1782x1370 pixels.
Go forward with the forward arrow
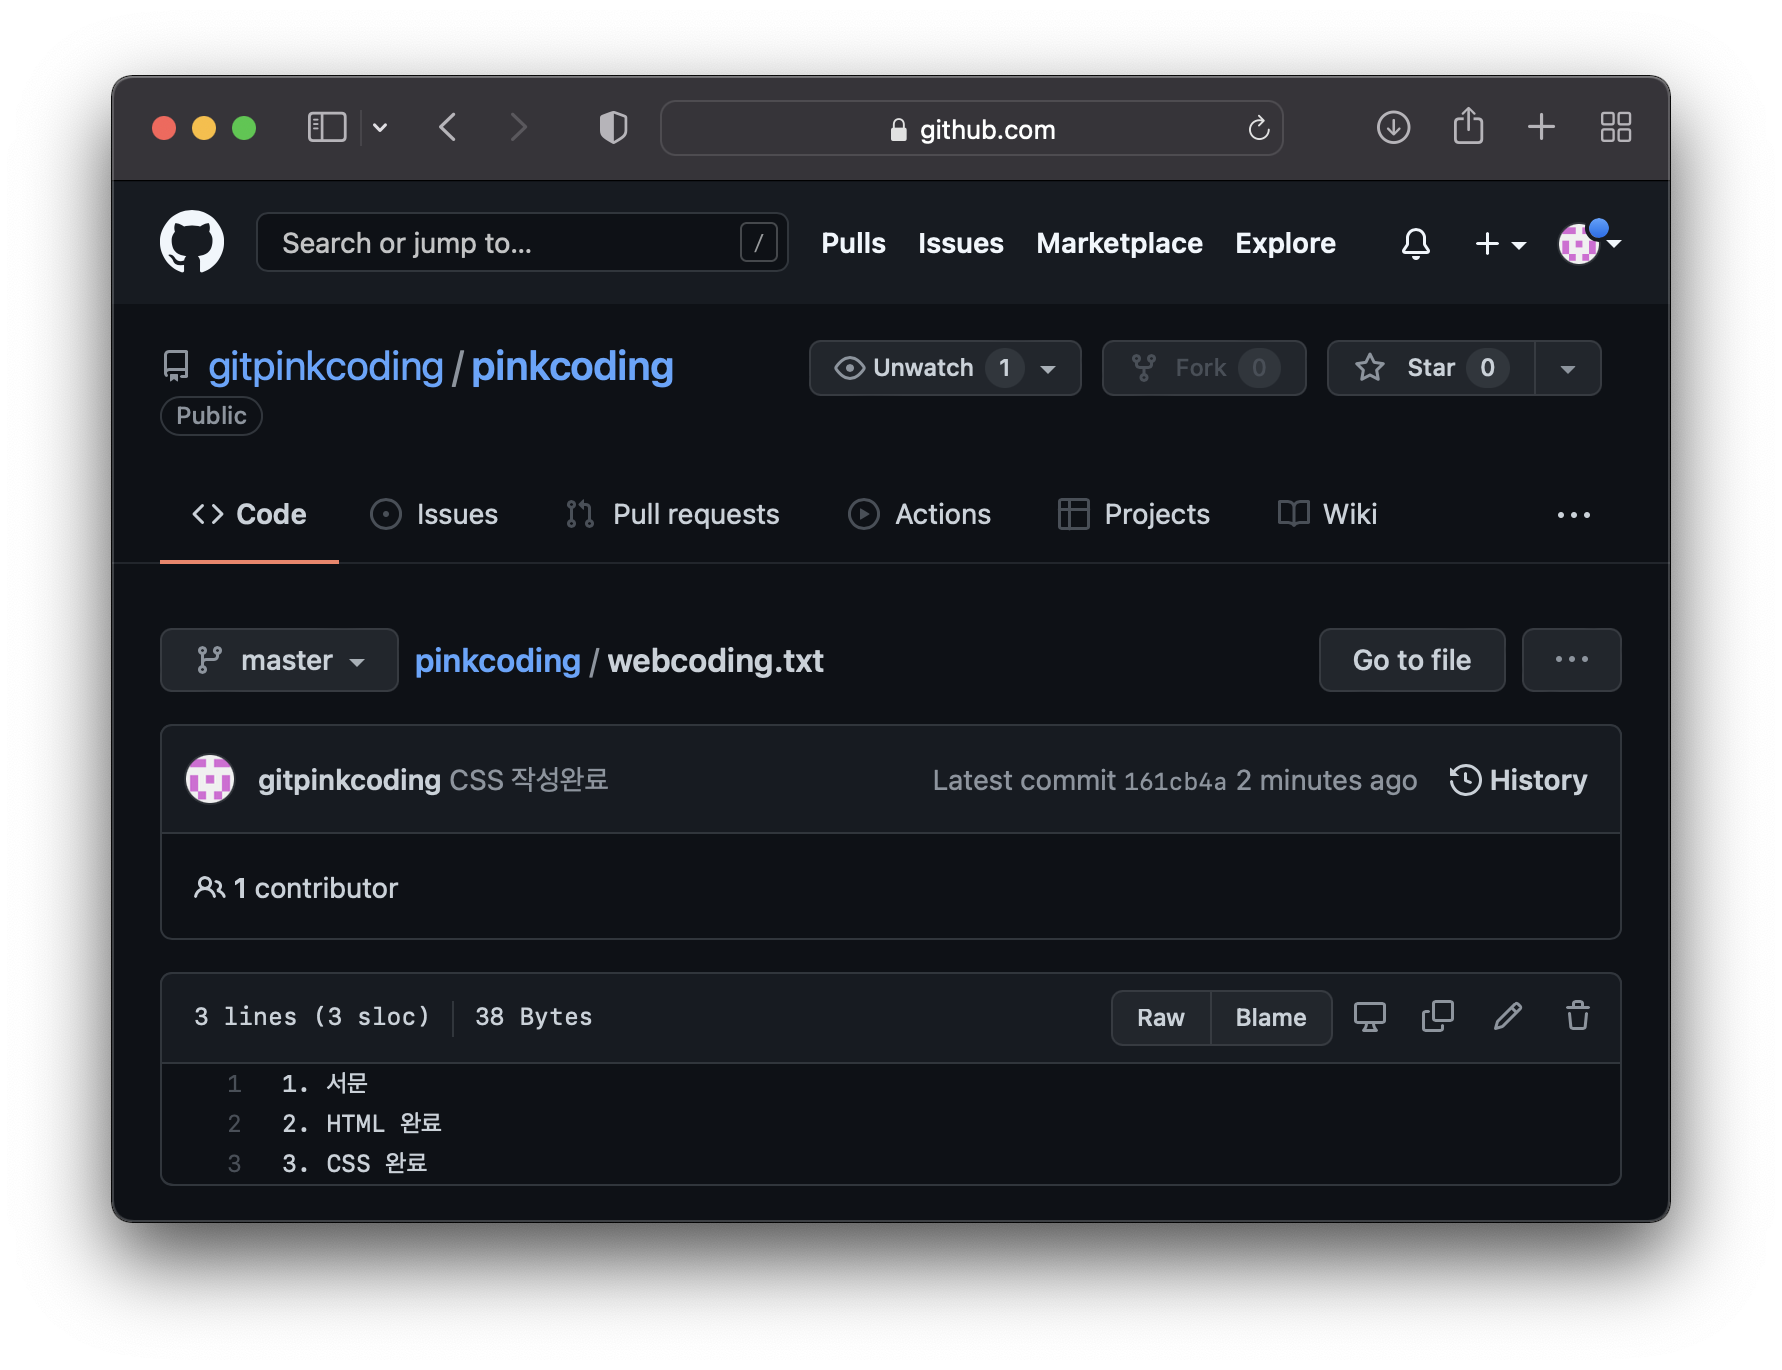[x=518, y=127]
